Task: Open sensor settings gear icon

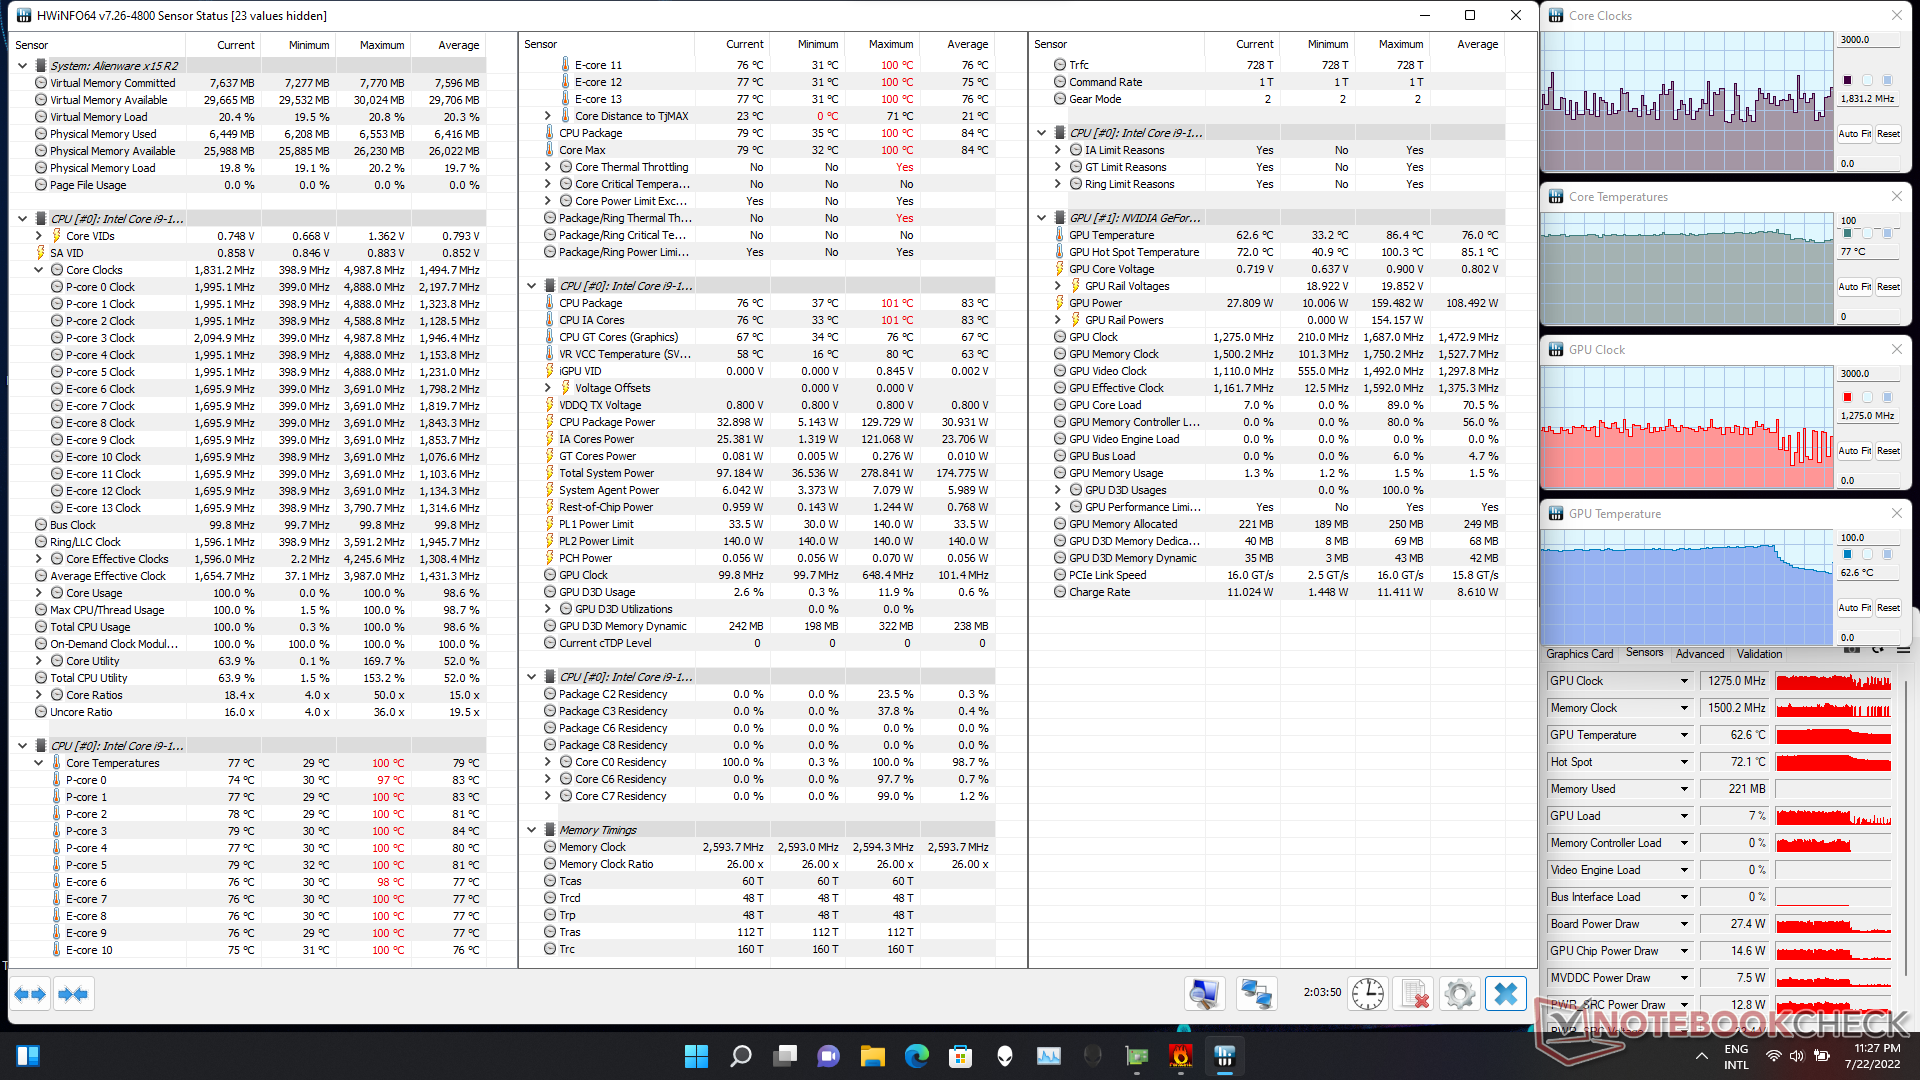Action: (x=1459, y=994)
